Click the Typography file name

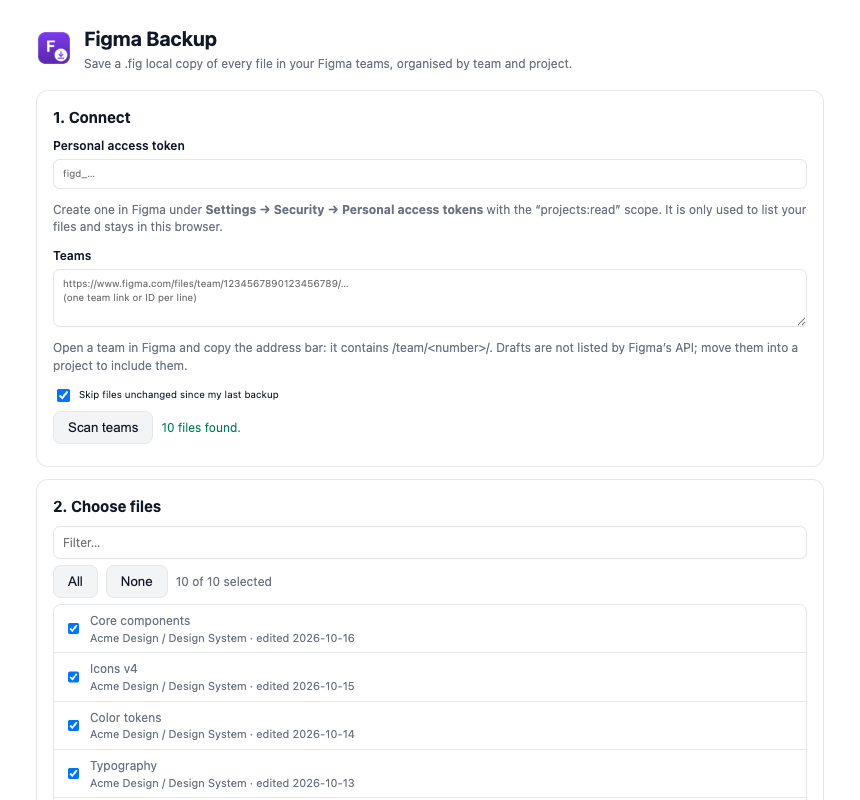[123, 766]
